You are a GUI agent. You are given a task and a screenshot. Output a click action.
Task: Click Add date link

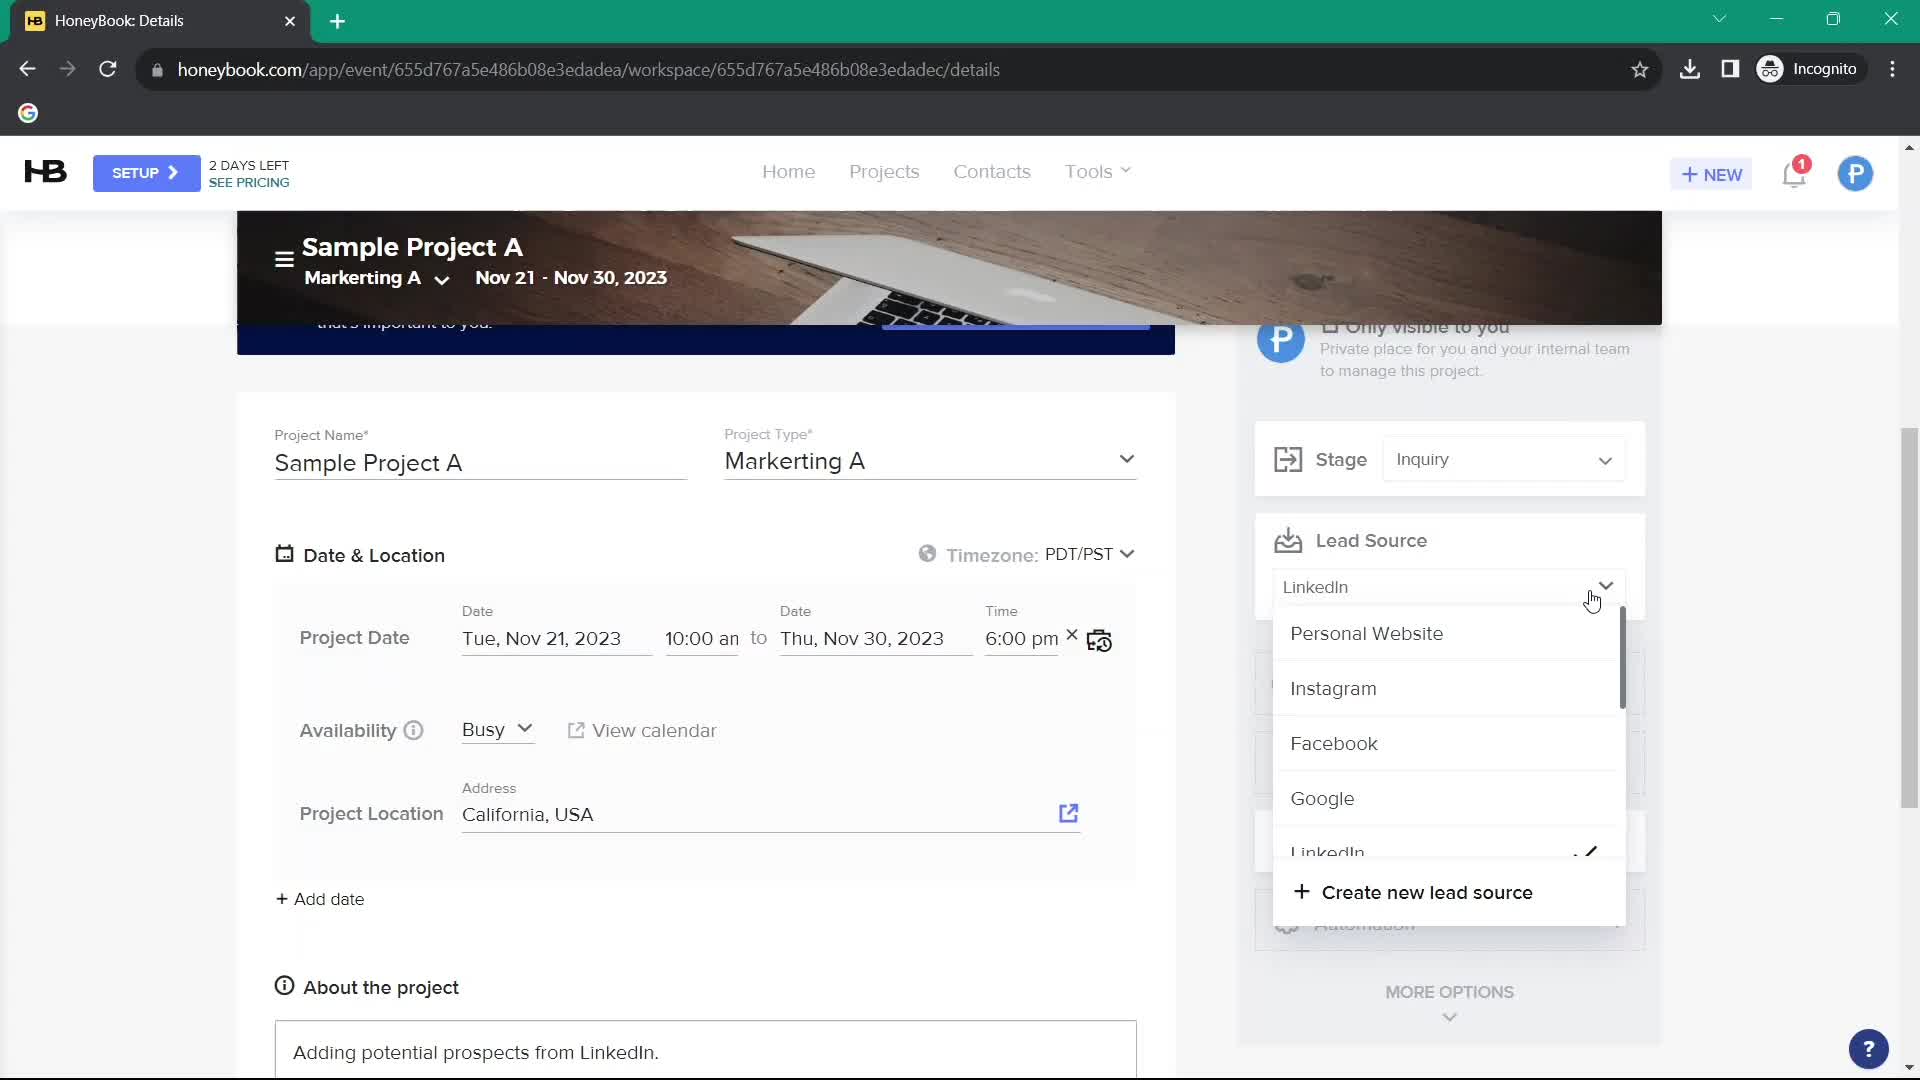tap(320, 899)
